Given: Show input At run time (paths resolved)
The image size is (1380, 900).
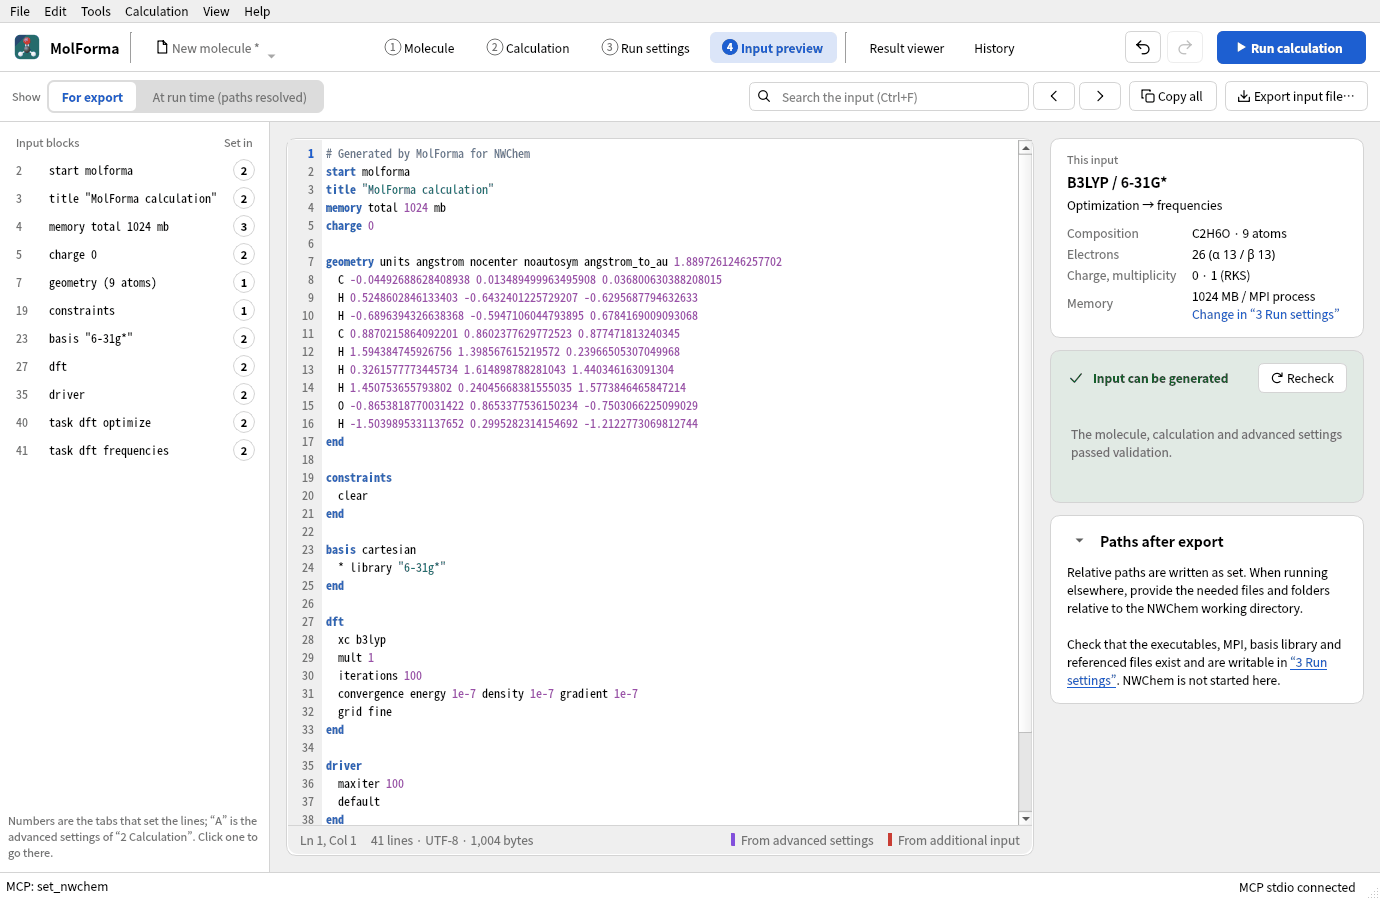Looking at the screenshot, I should pyautogui.click(x=229, y=97).
